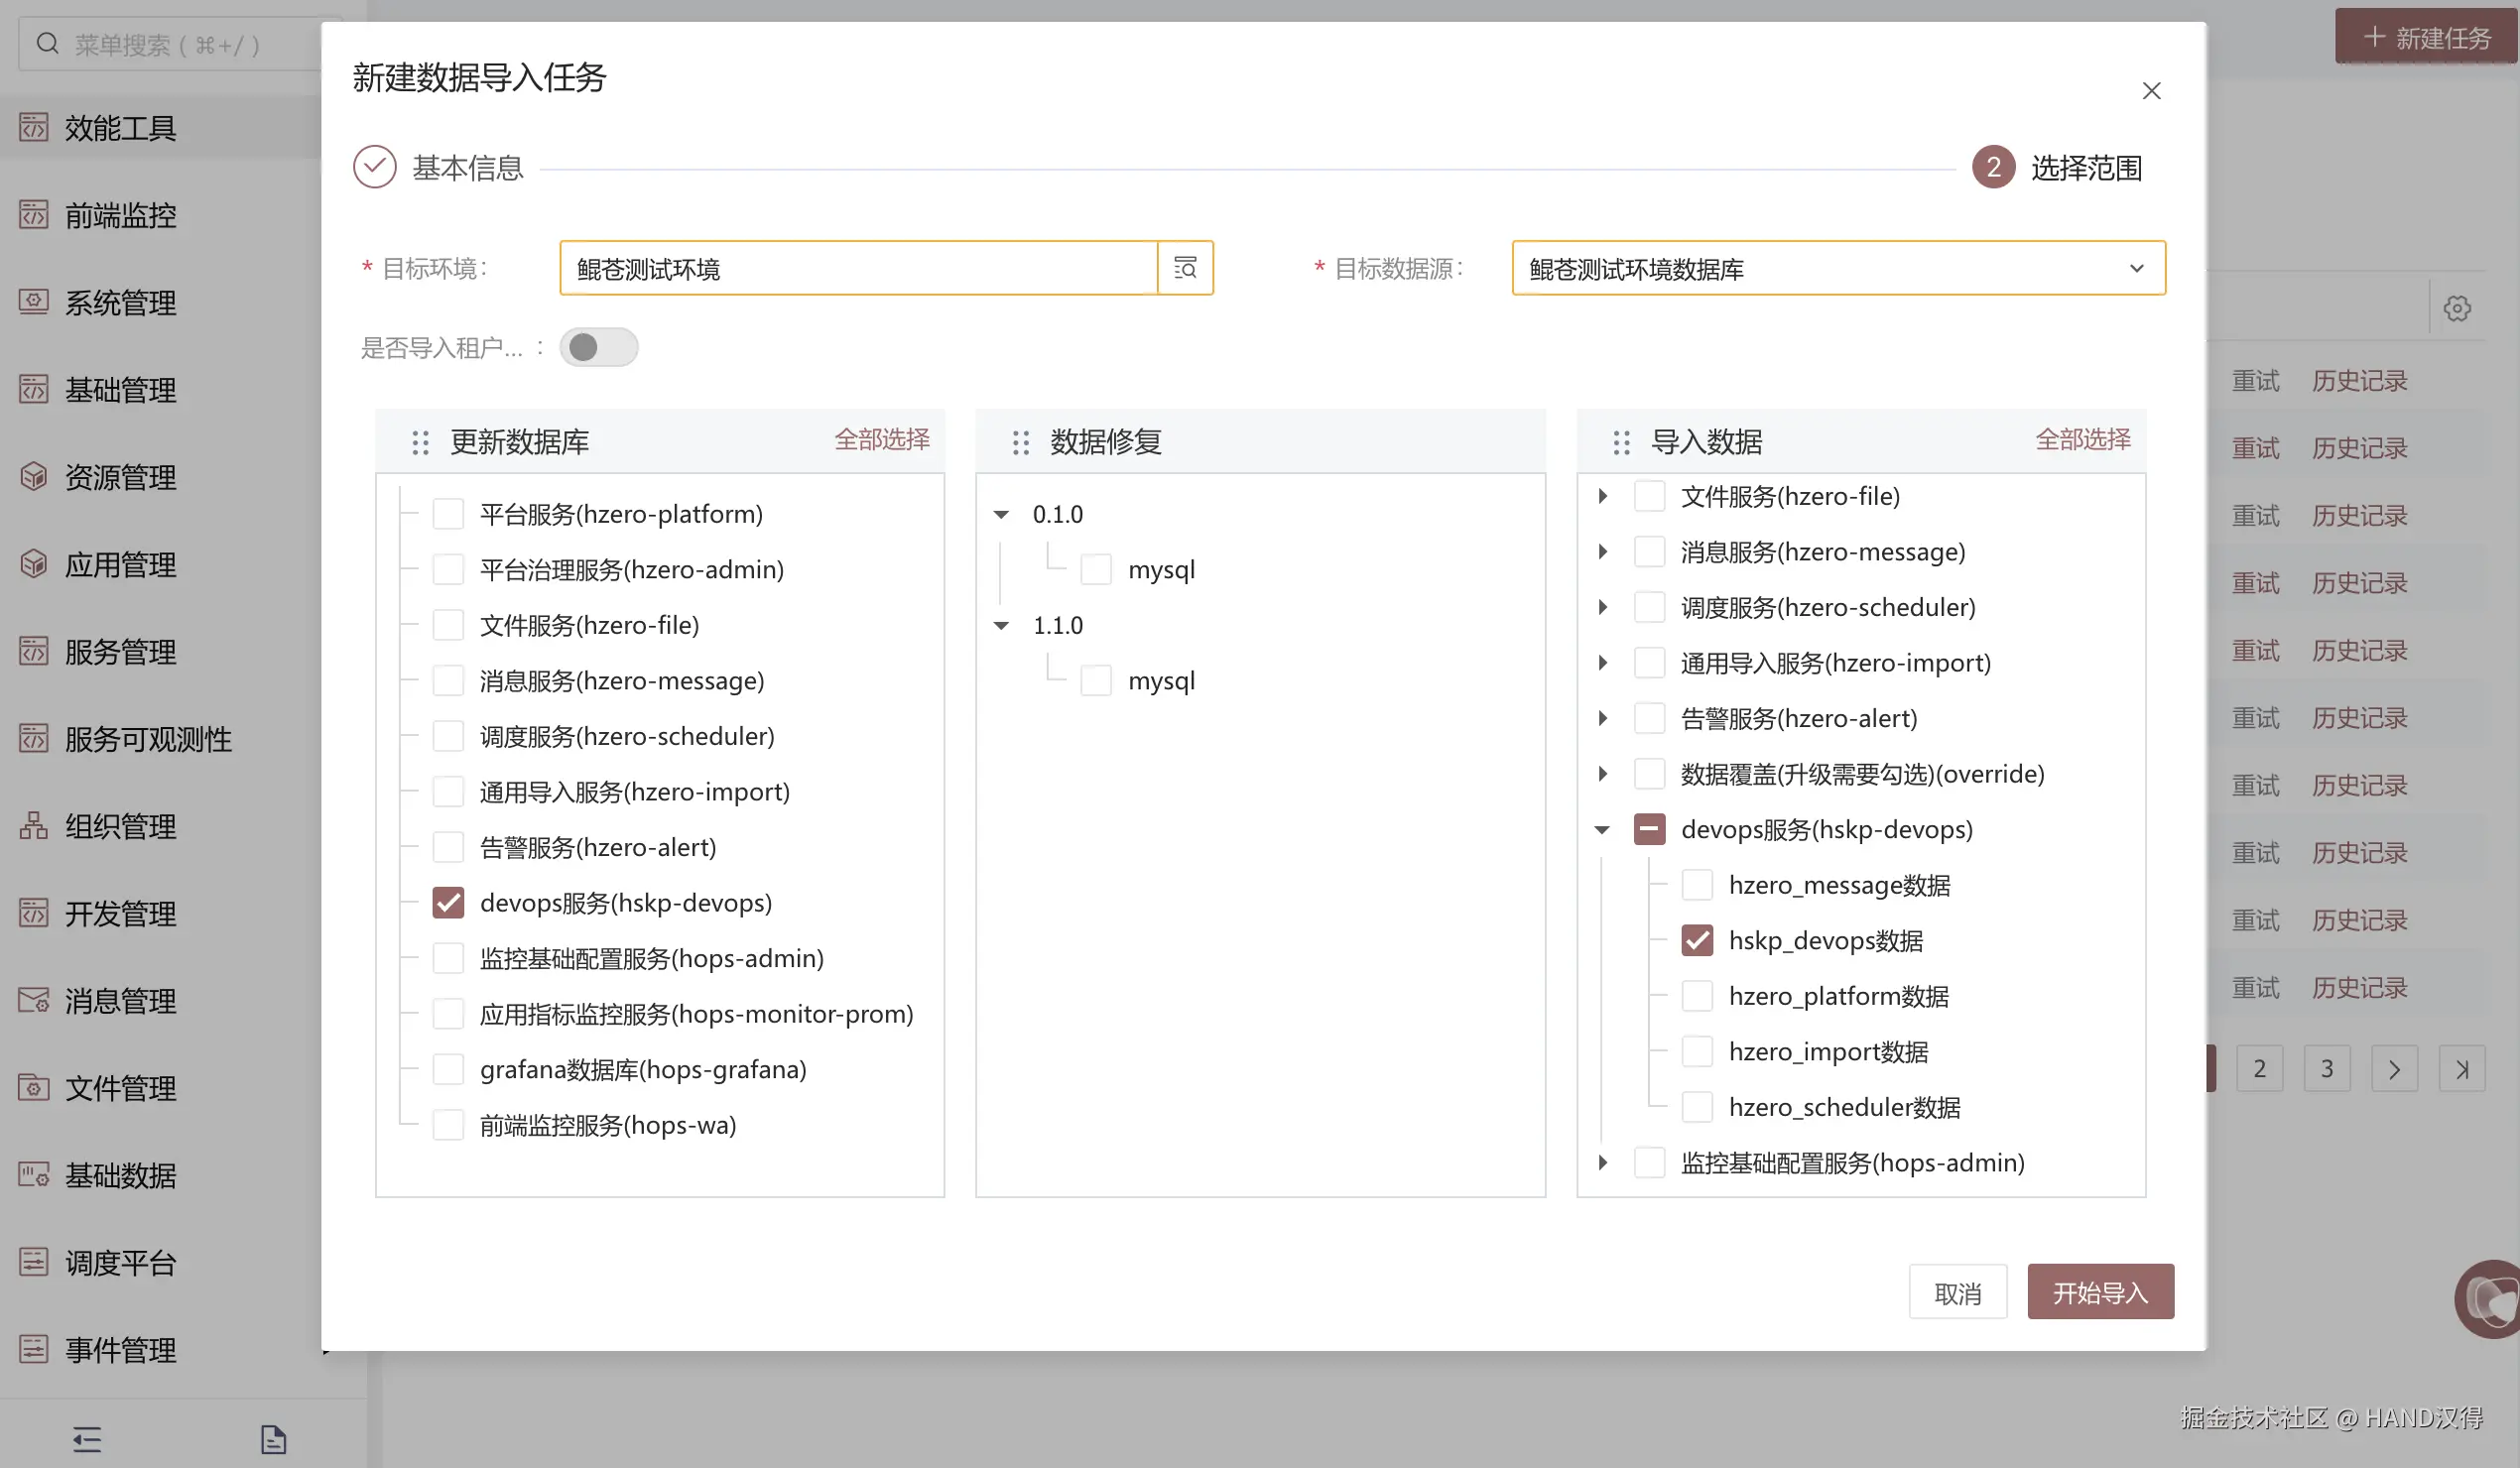
Task: Toggle the 是否导入租户 switch
Action: point(598,347)
